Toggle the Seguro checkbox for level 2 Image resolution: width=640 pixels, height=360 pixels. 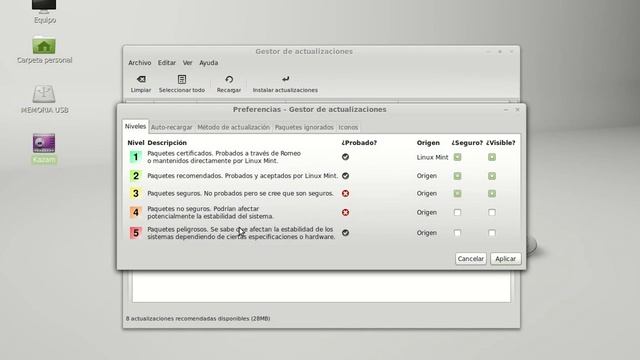coord(458,176)
